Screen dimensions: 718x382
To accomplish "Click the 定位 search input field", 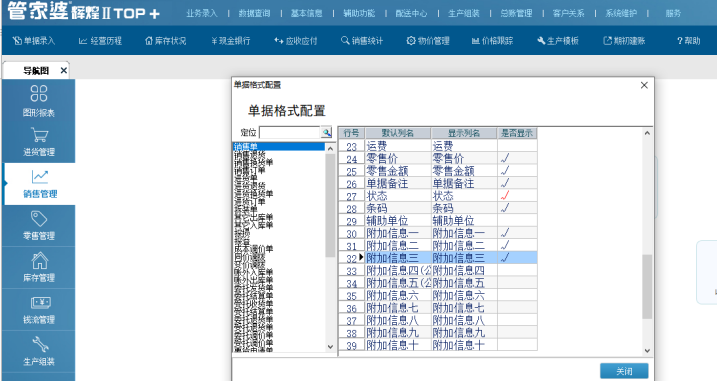I will (290, 132).
